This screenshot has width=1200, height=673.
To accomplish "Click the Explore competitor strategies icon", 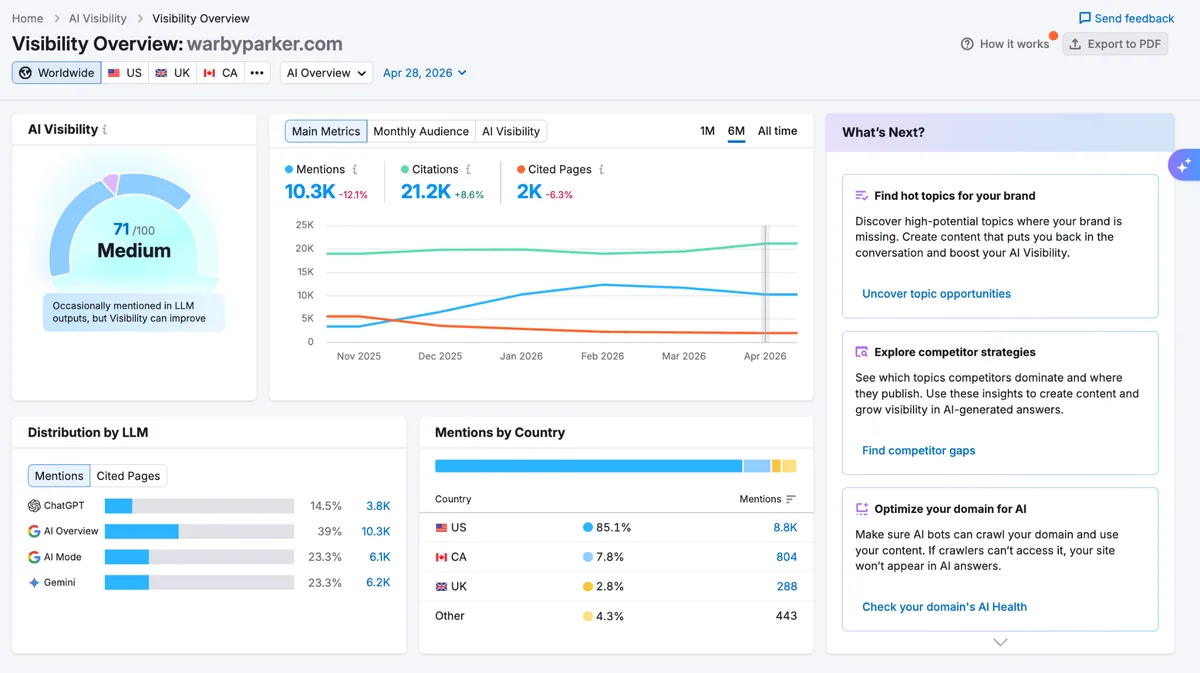I will tap(861, 352).
